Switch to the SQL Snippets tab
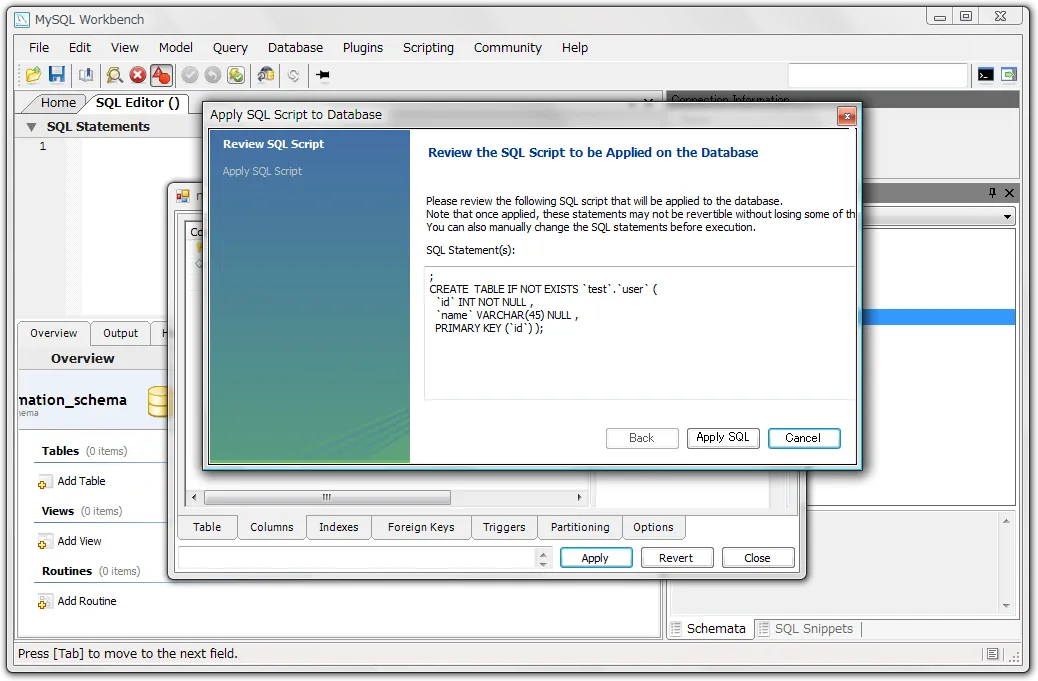 tap(813, 629)
